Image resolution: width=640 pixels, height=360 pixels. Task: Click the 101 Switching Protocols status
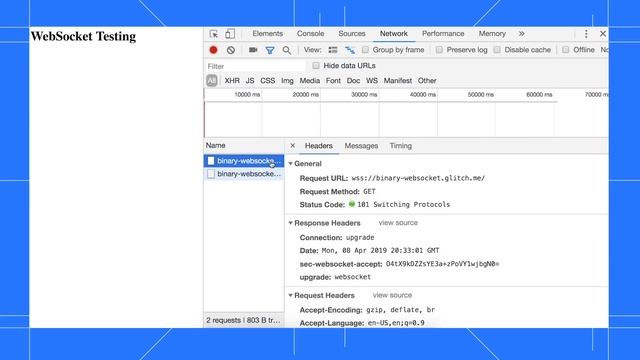point(403,204)
